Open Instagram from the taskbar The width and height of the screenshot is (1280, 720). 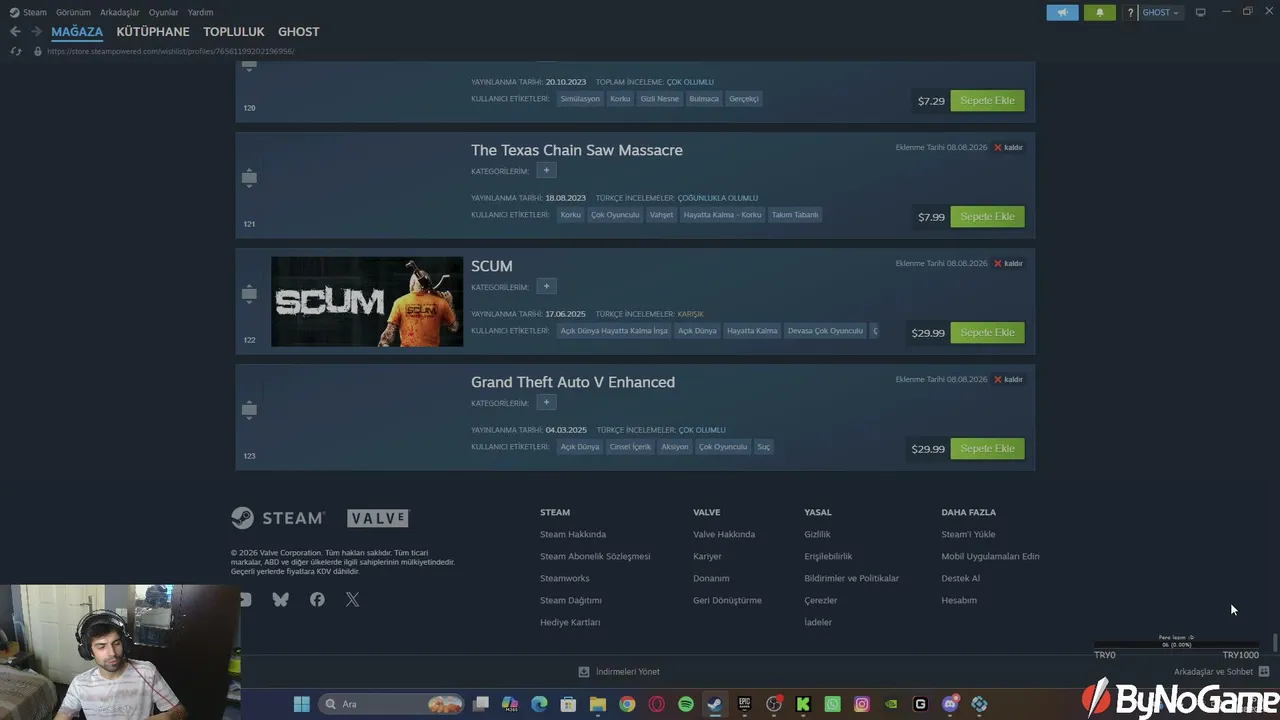point(862,704)
